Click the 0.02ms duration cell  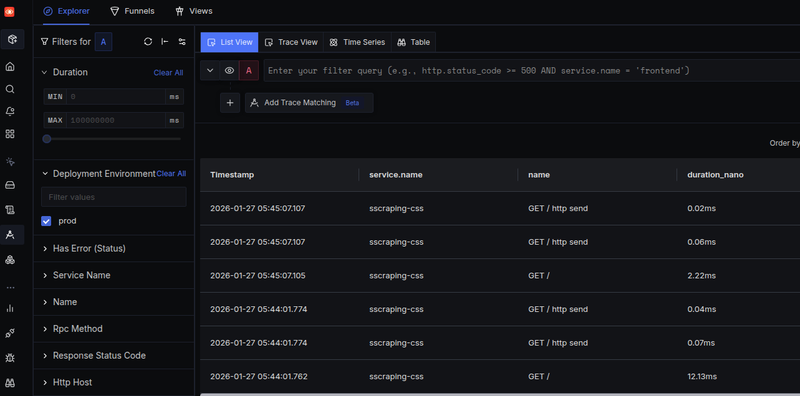coord(702,208)
